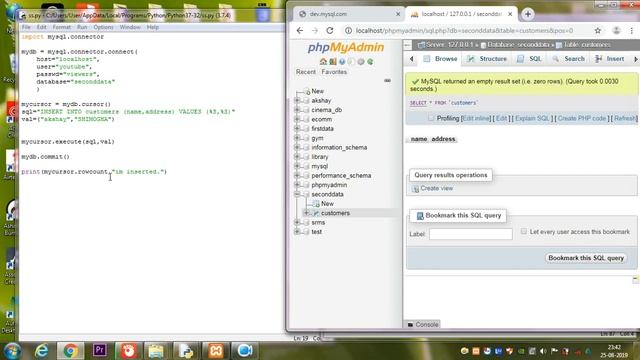This screenshot has height=360, width=640.
Task: Focus the Chrome address bar
Action: [x=464, y=31]
